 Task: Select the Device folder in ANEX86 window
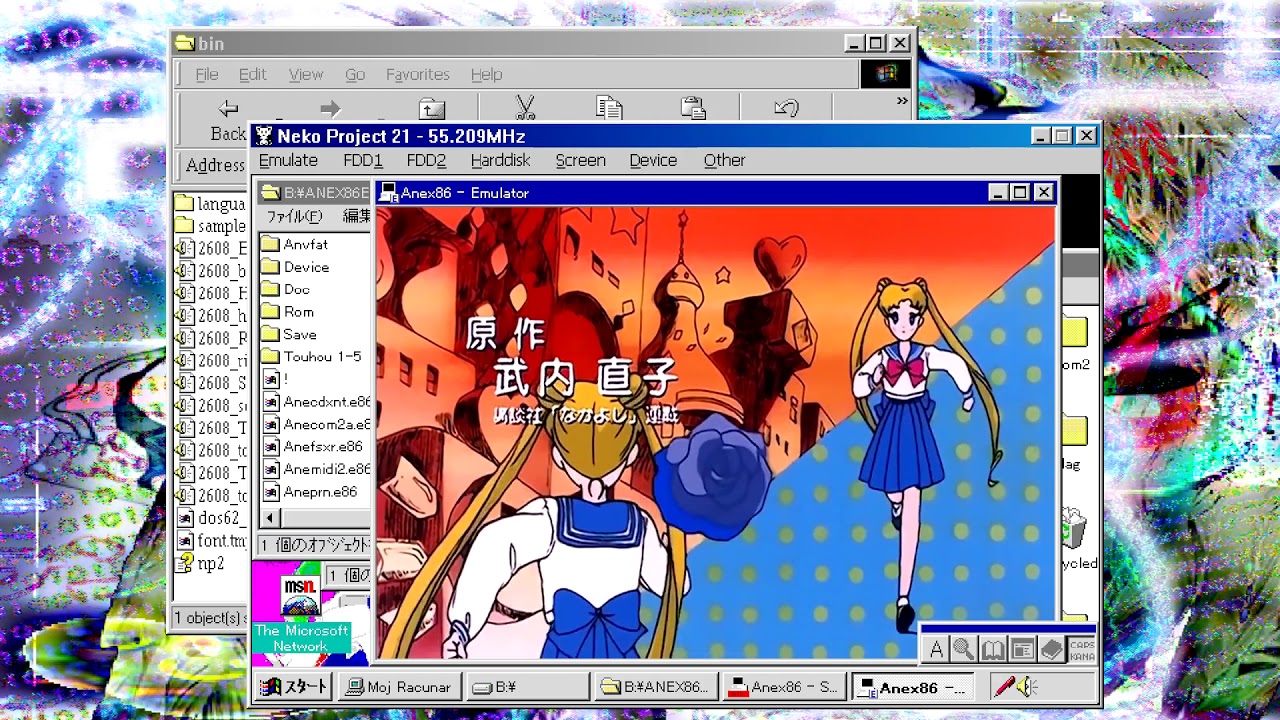click(295, 267)
